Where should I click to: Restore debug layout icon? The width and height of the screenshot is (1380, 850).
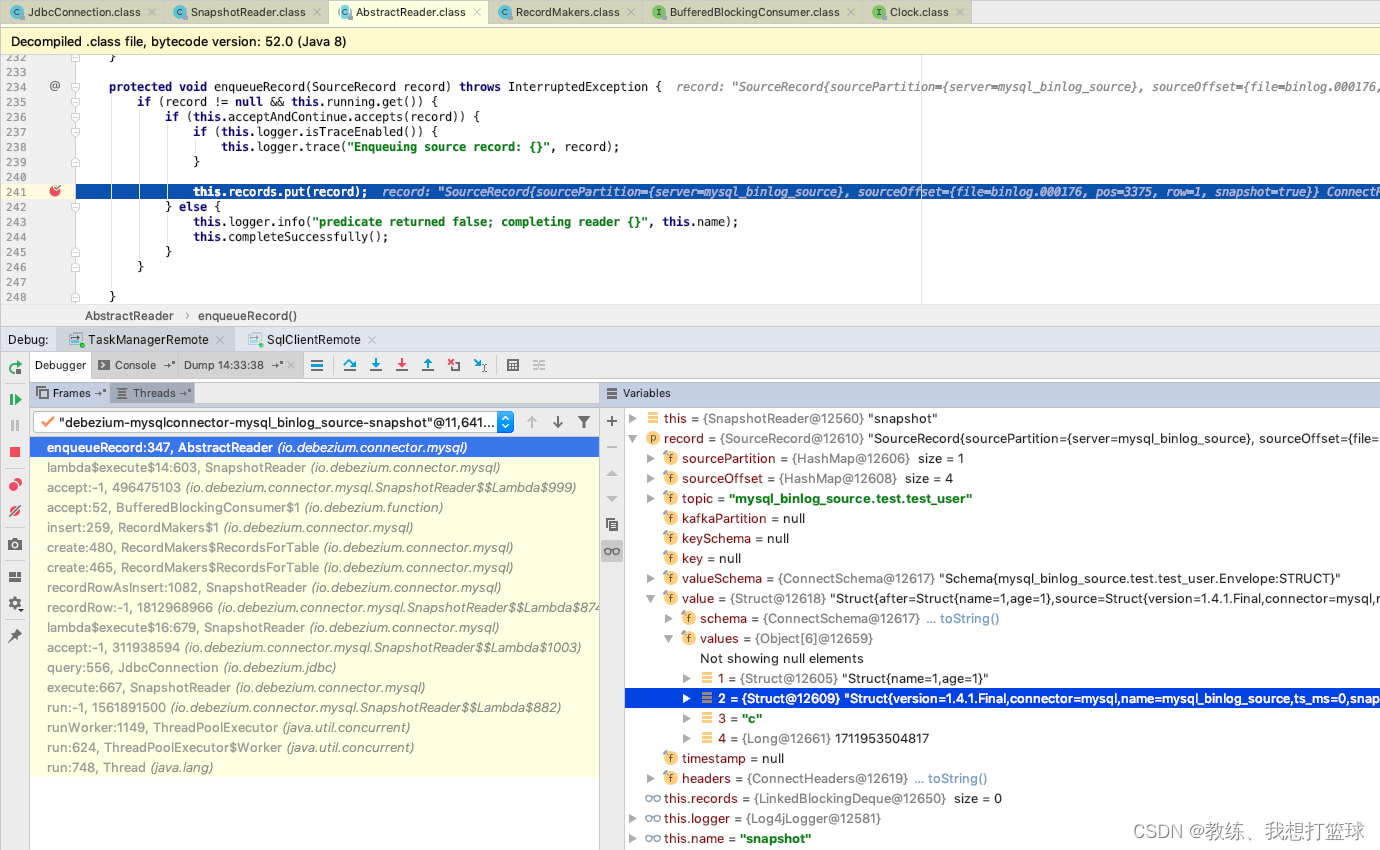15,577
